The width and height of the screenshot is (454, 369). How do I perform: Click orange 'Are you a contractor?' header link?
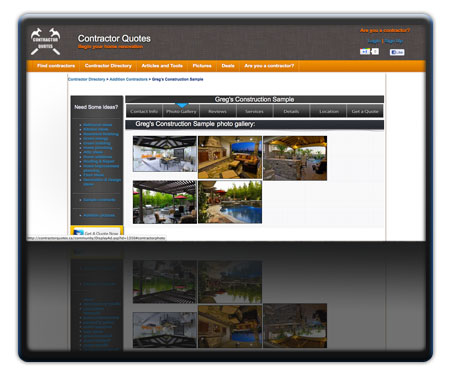[385, 30]
